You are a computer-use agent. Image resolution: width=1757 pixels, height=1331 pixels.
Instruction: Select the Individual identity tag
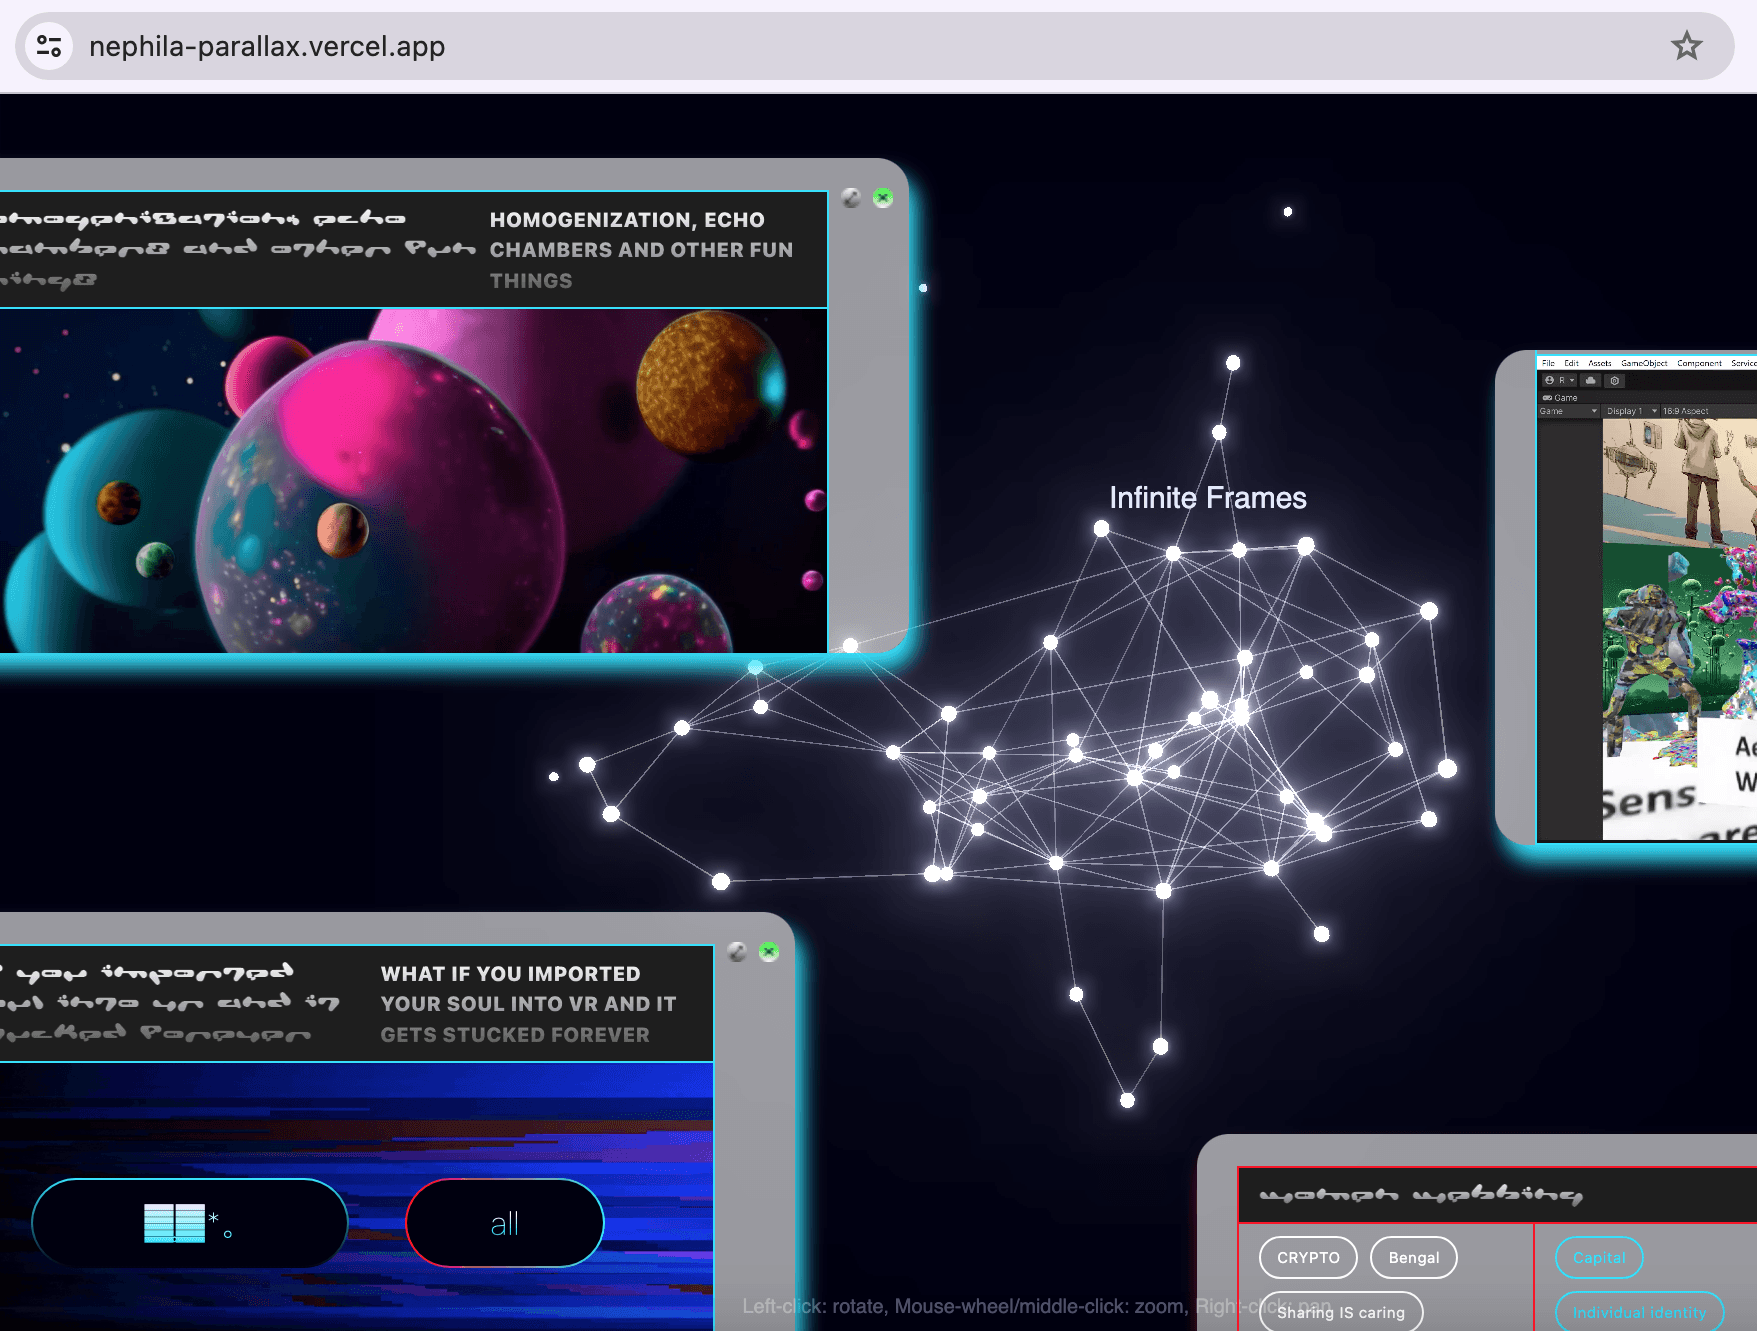click(x=1639, y=1313)
